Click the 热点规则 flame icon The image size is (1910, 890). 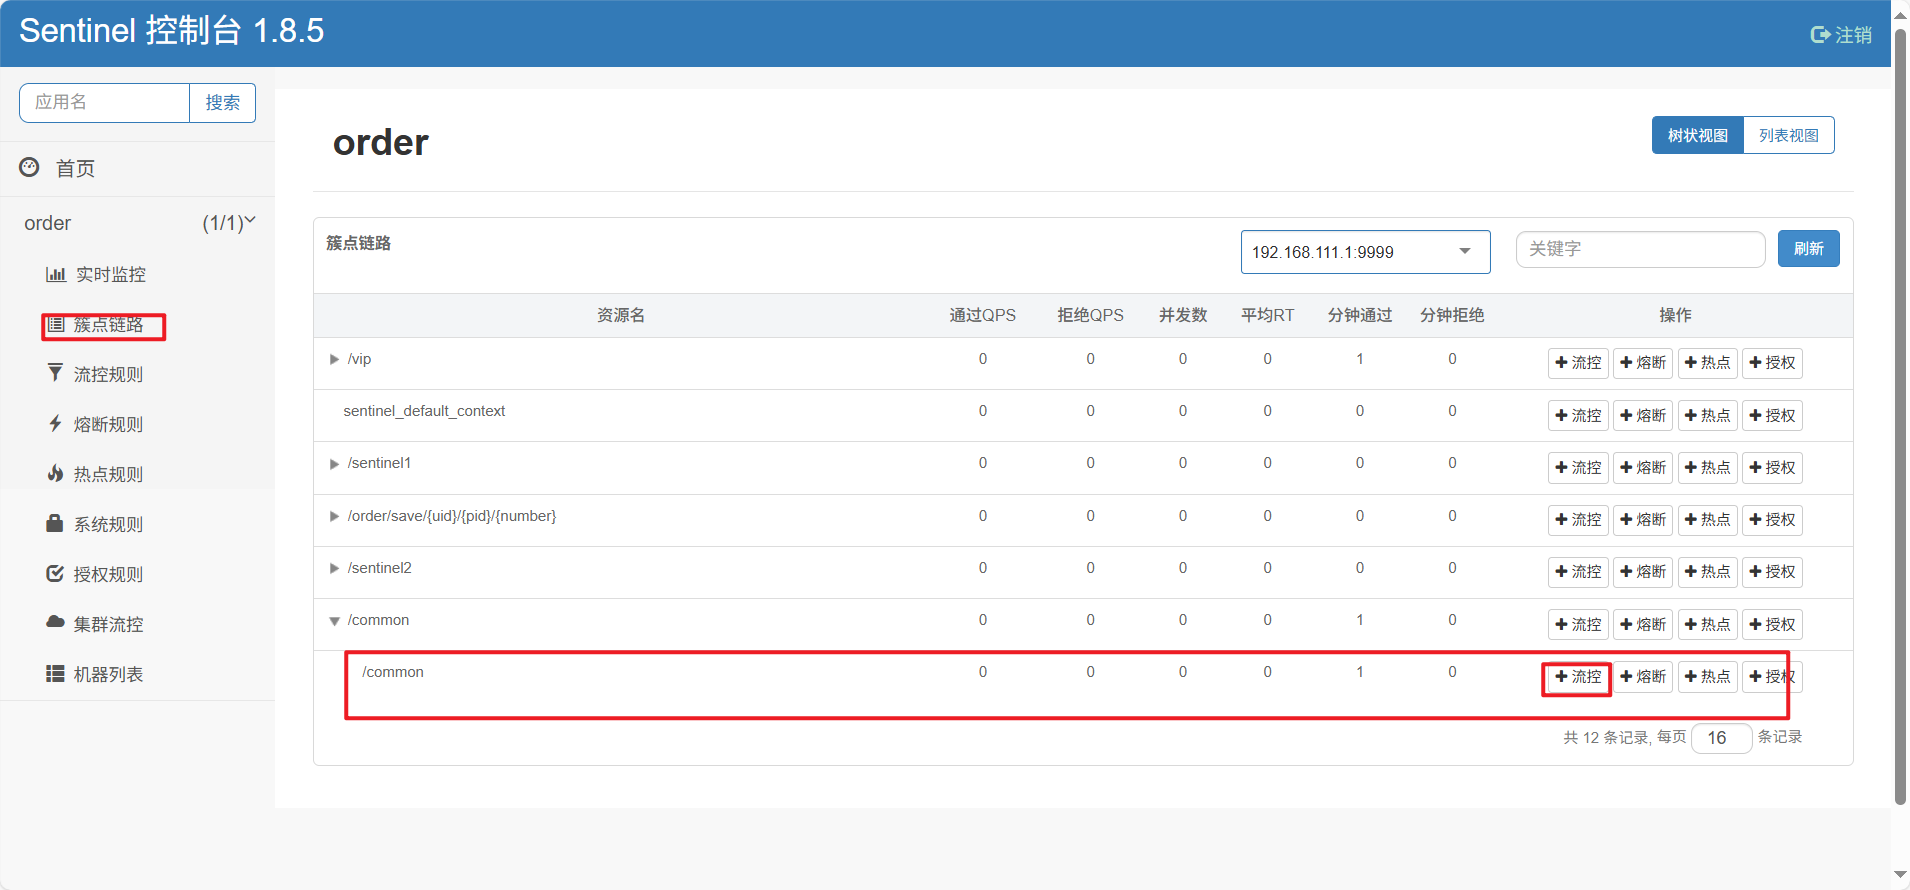[x=55, y=473]
